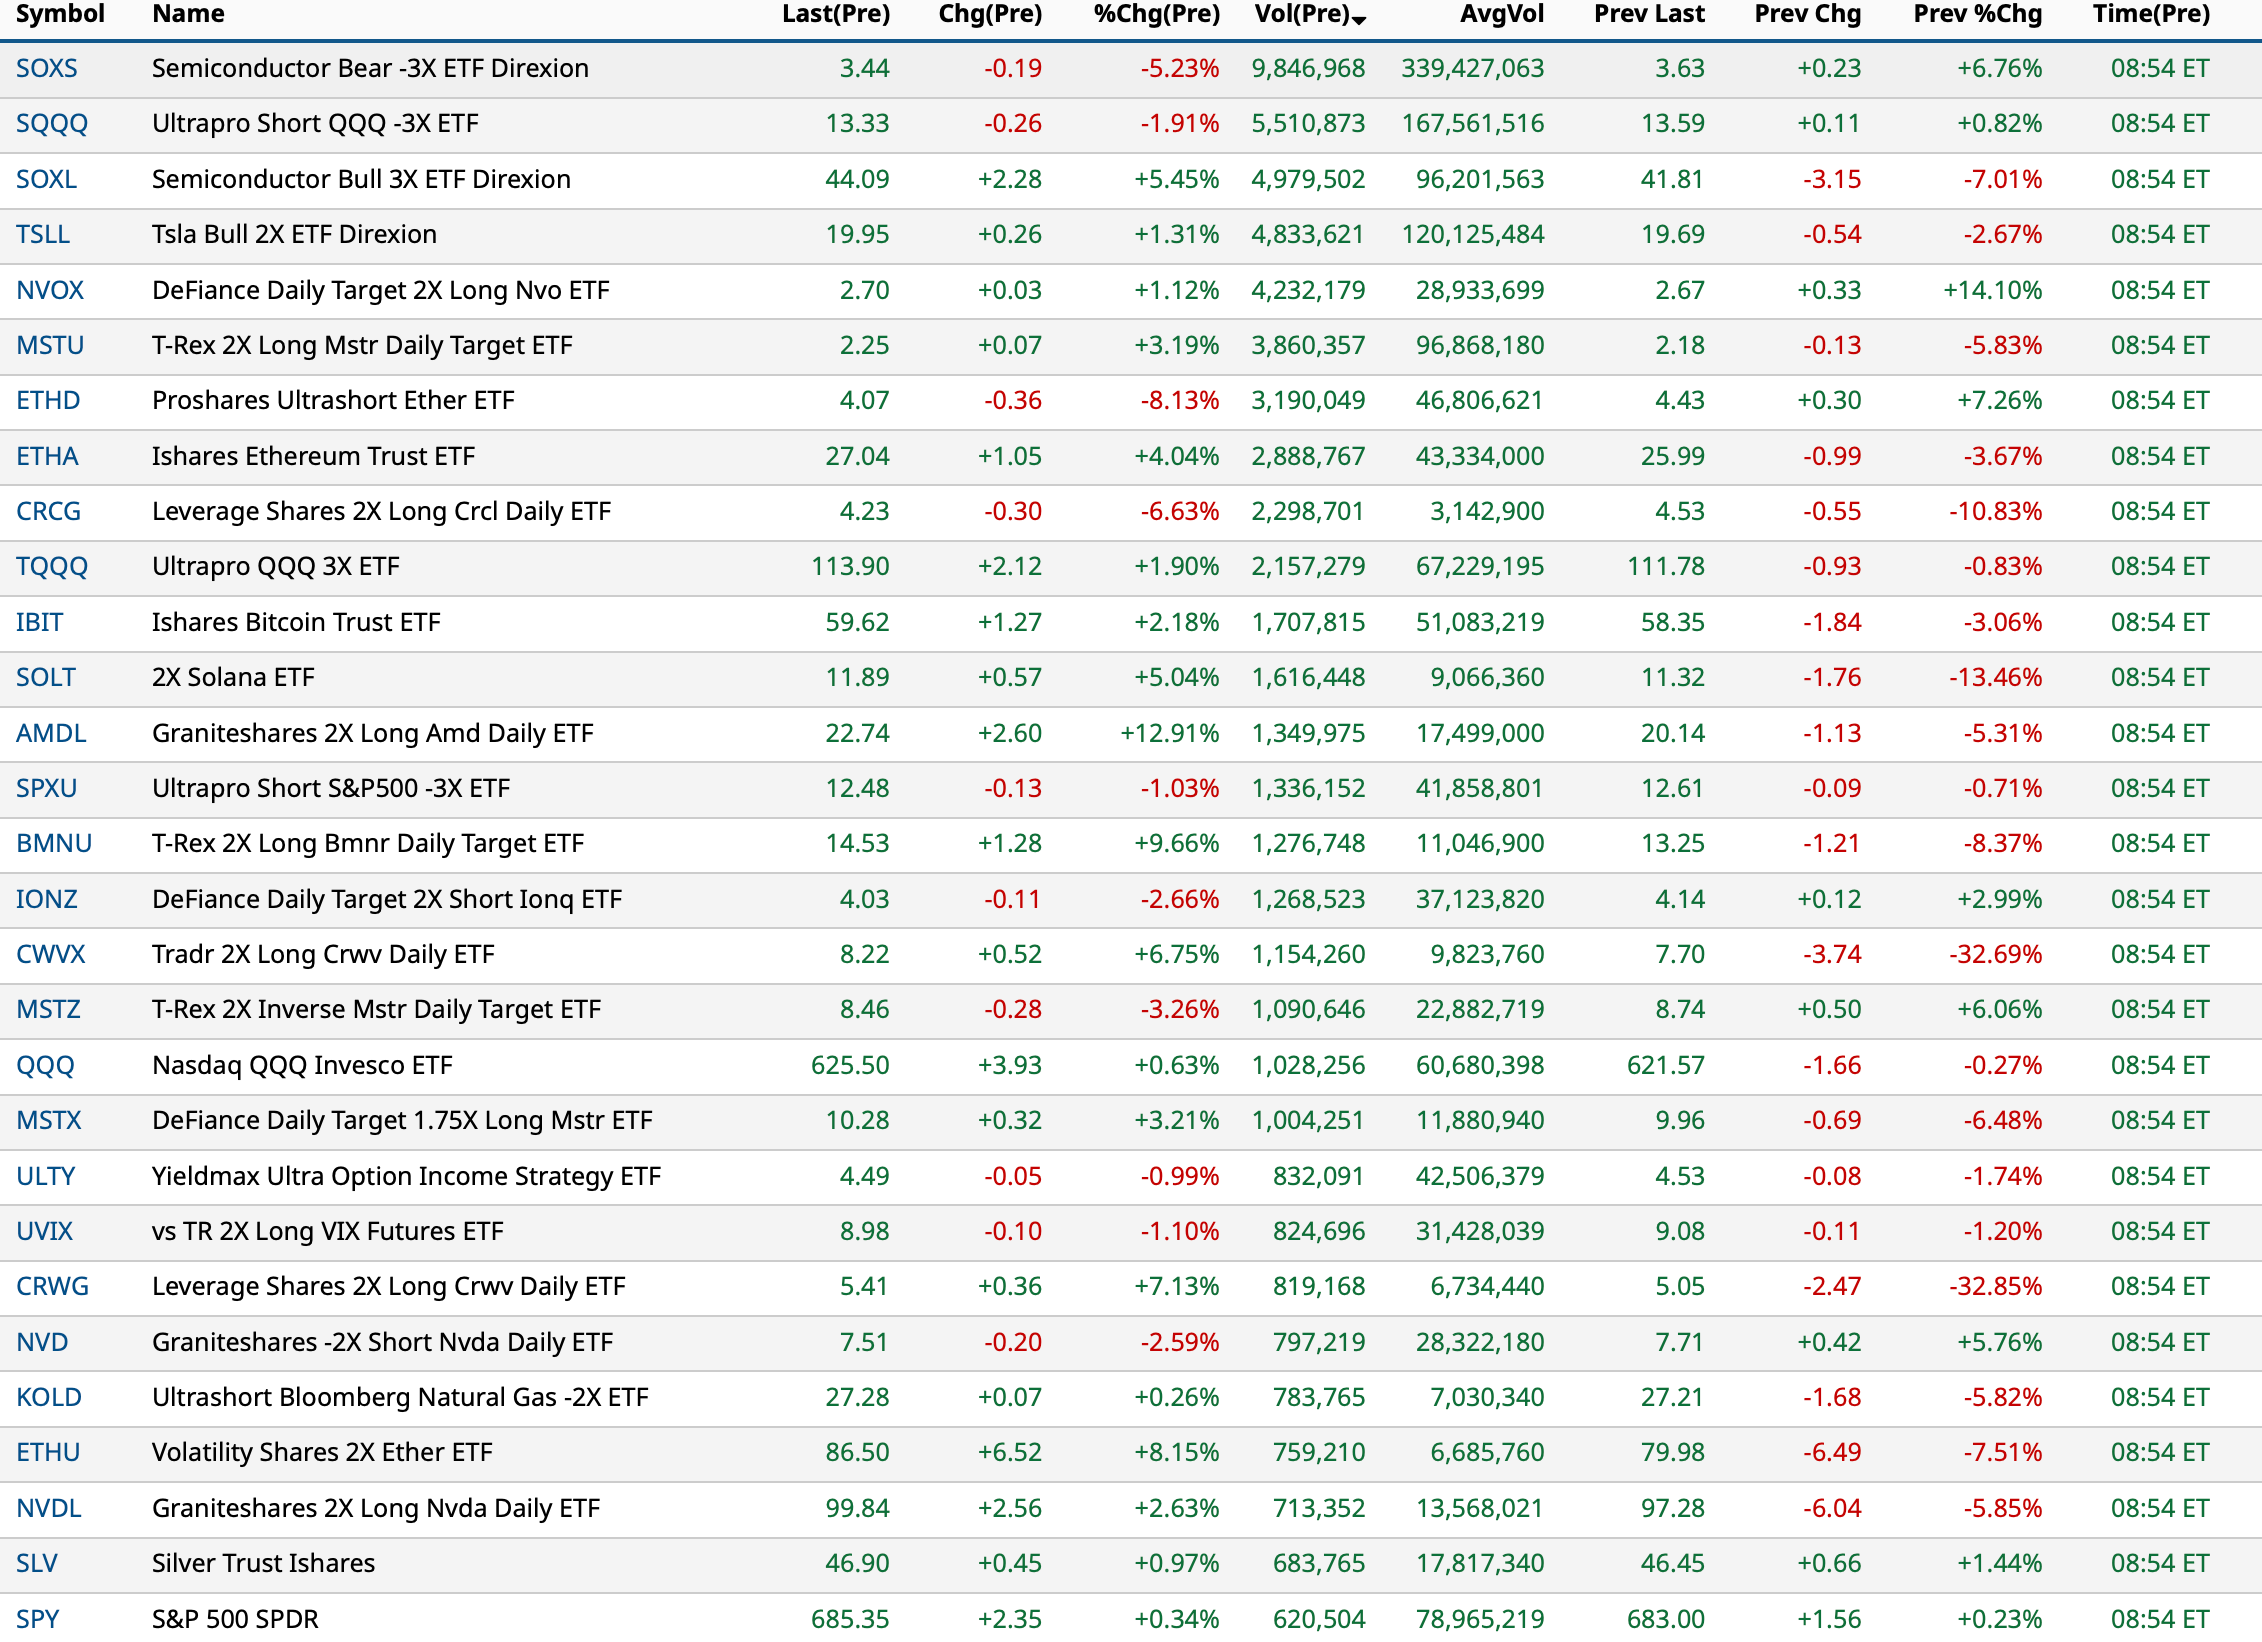Click the UVIX ticker link

(x=45, y=1231)
